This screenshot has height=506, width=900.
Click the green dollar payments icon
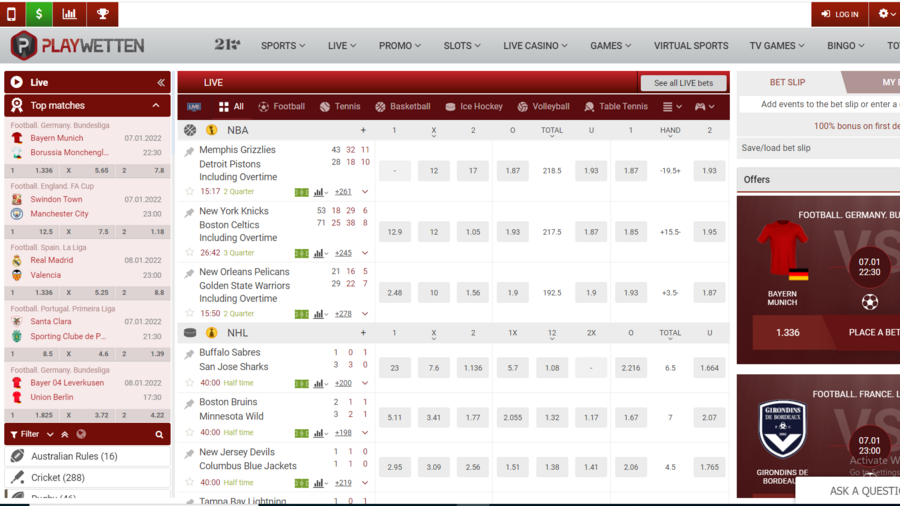(38, 14)
